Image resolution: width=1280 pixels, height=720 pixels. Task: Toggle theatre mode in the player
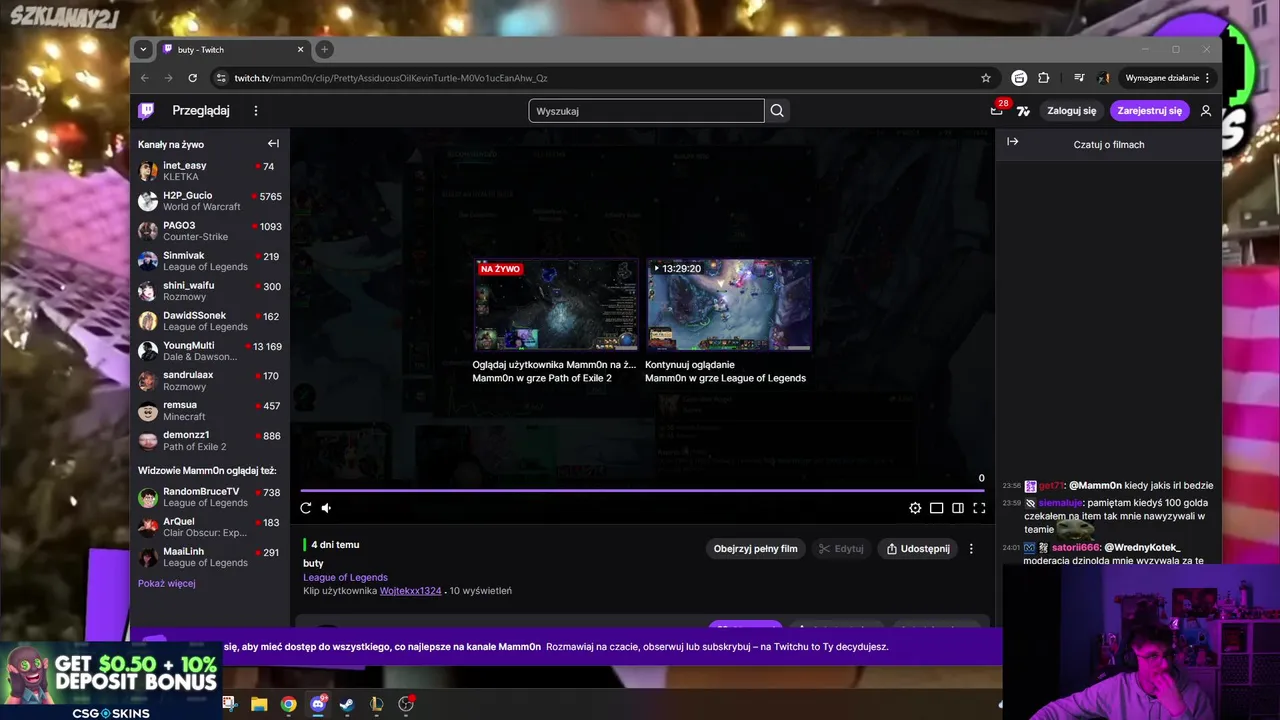[x=958, y=508]
